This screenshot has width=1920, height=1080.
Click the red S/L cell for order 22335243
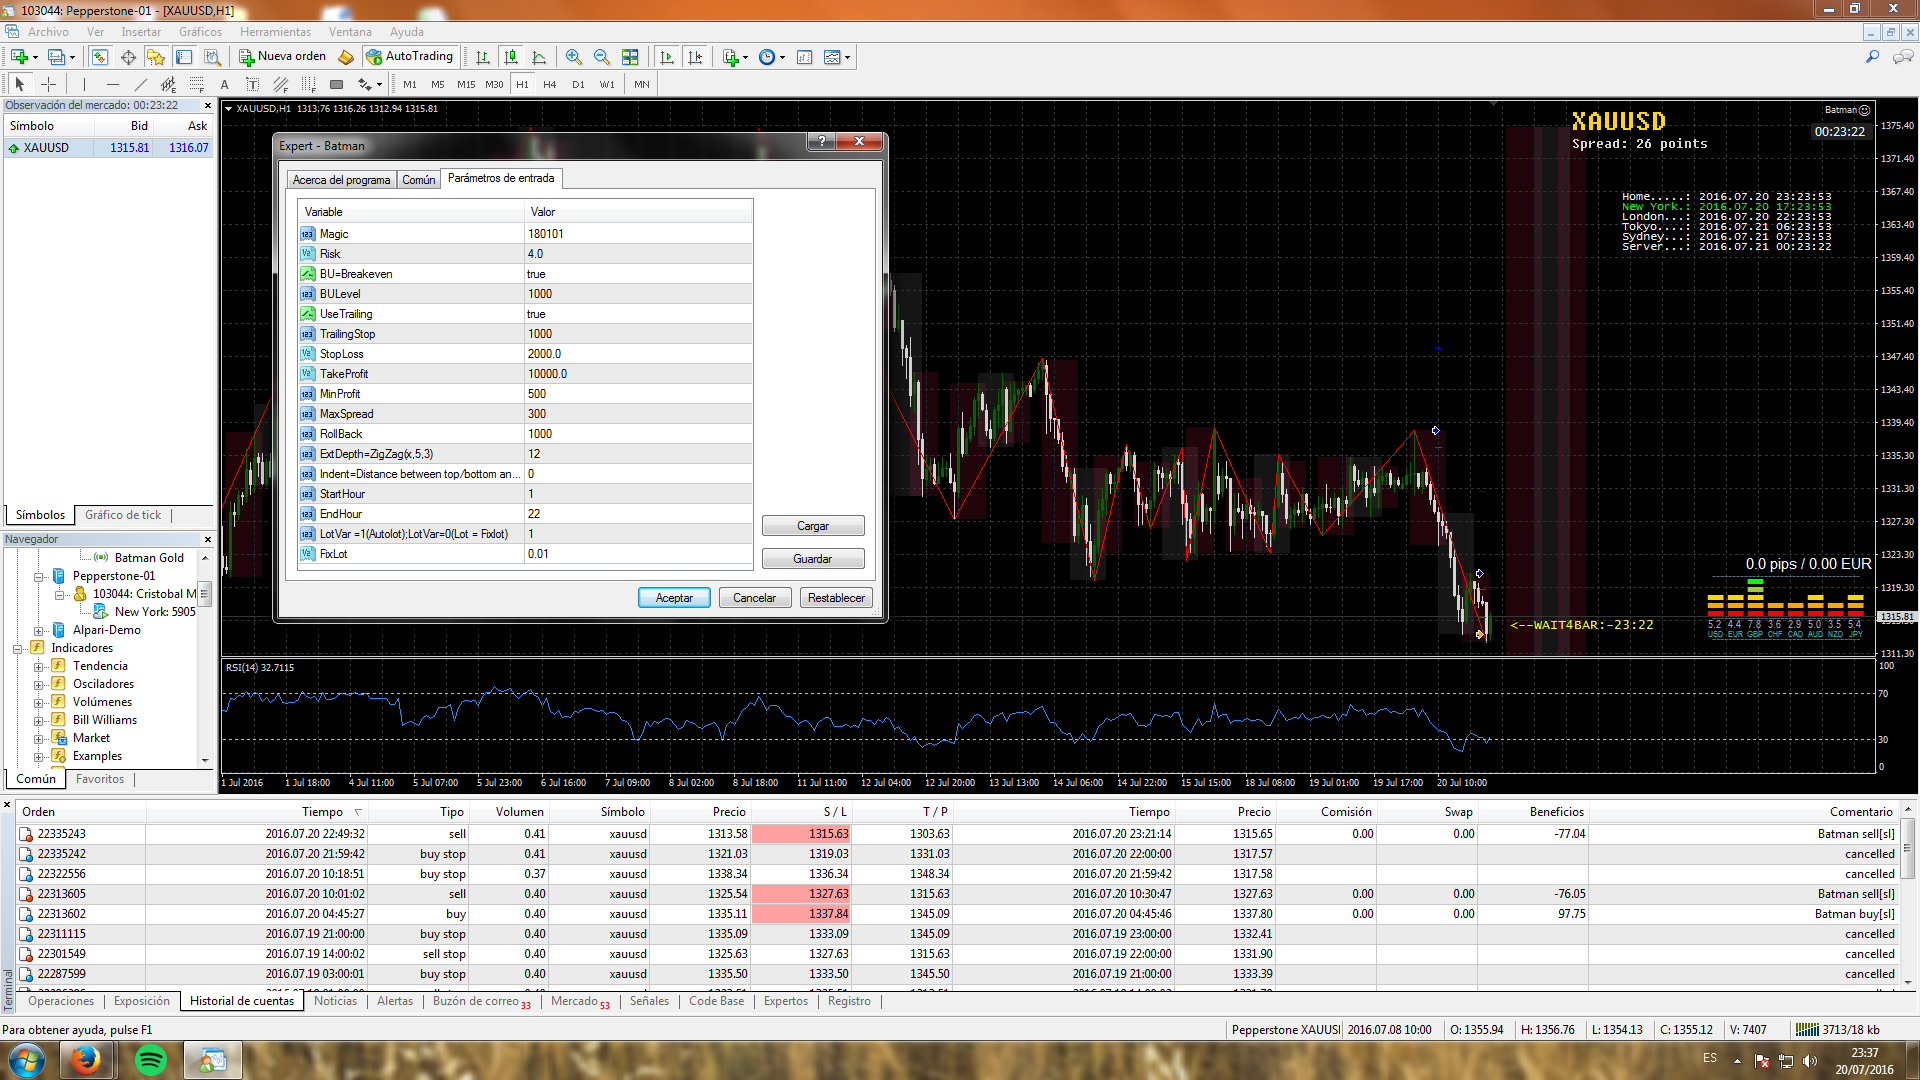coord(800,834)
